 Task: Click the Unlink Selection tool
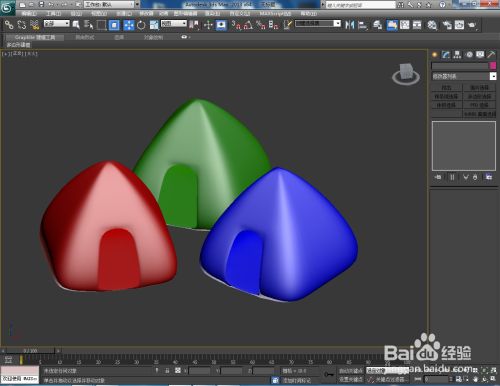[22, 25]
